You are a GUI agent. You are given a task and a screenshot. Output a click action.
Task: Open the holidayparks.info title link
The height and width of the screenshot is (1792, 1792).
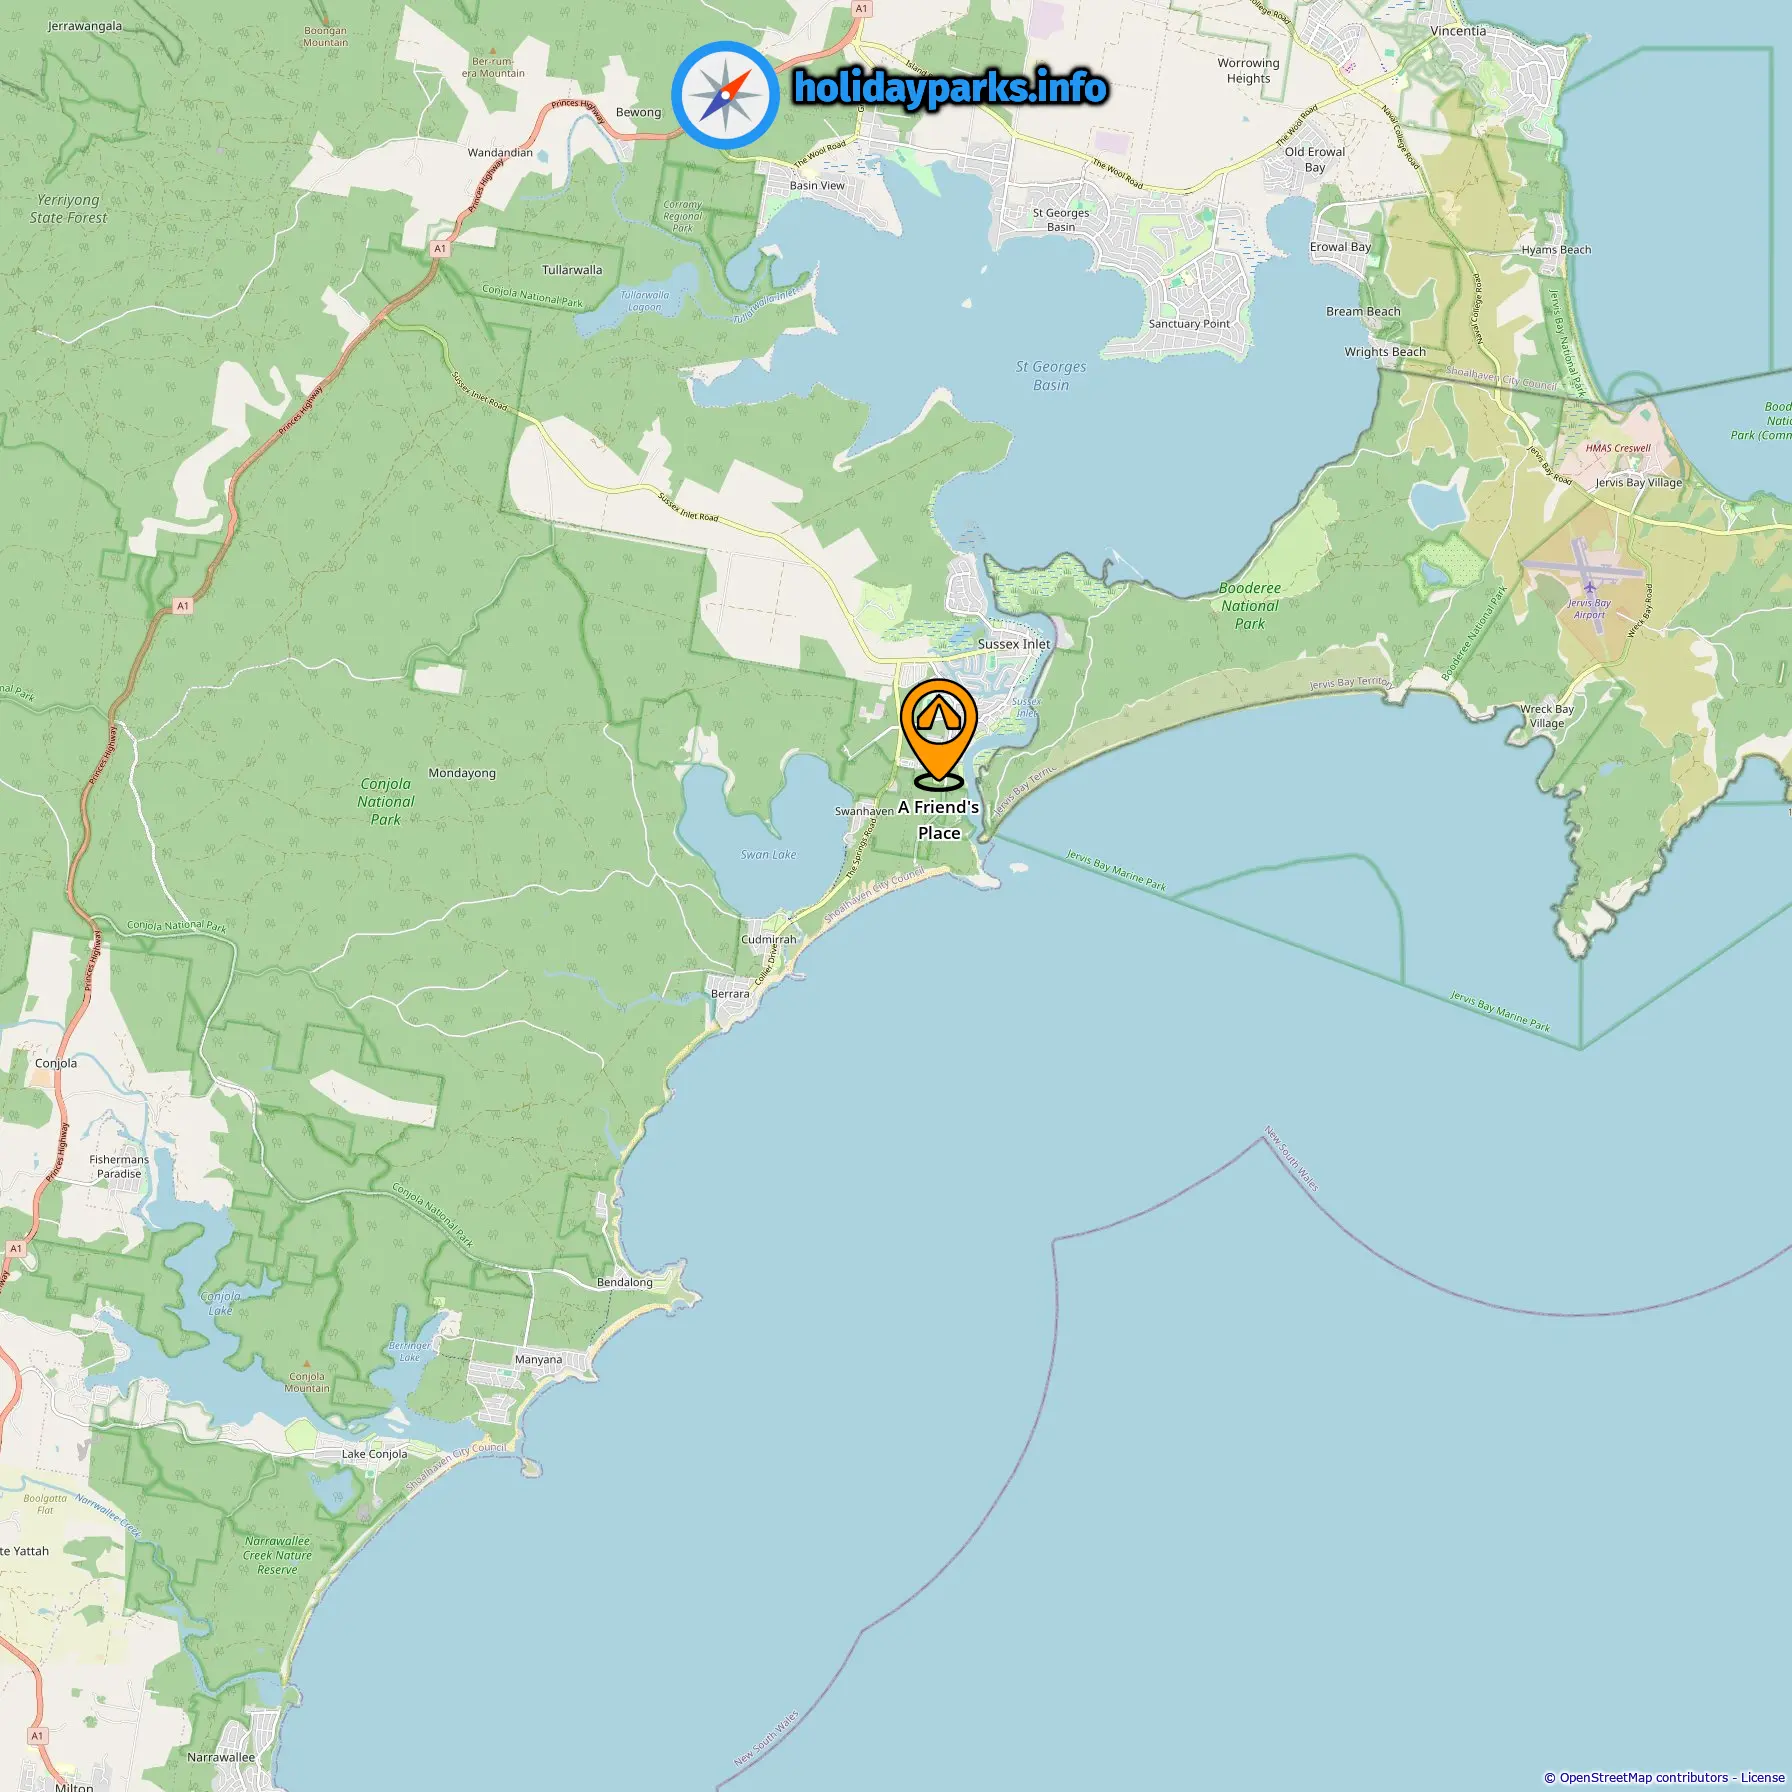(x=950, y=88)
